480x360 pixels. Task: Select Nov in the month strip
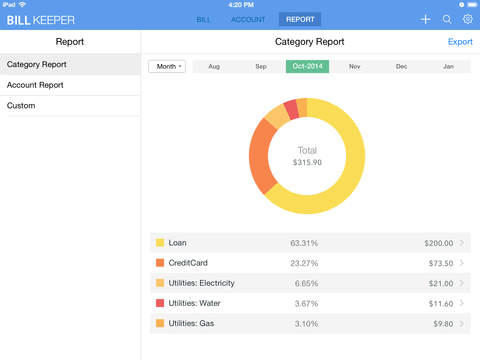point(354,66)
